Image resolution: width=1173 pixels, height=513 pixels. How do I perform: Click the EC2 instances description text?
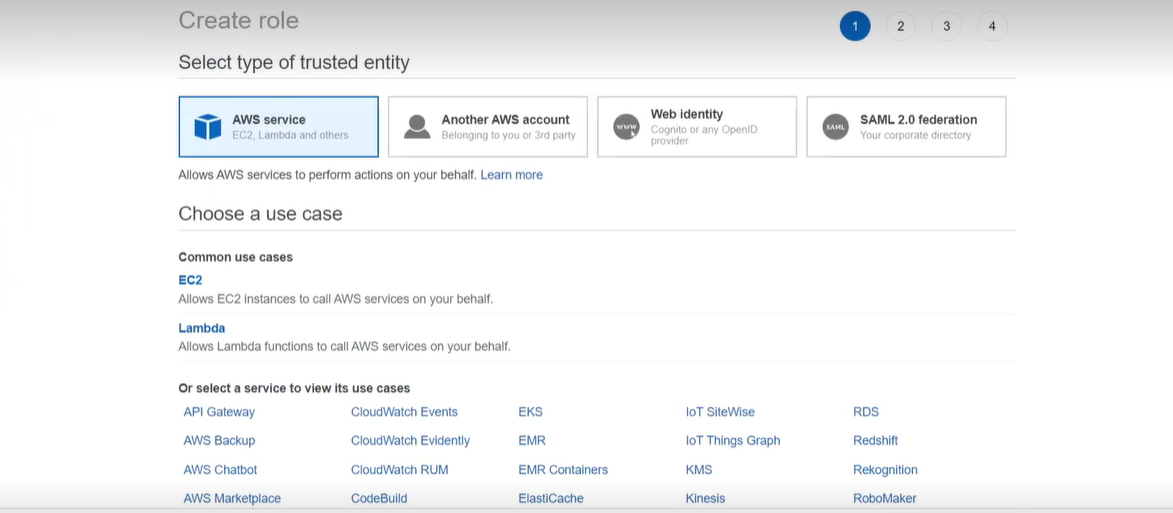336,299
